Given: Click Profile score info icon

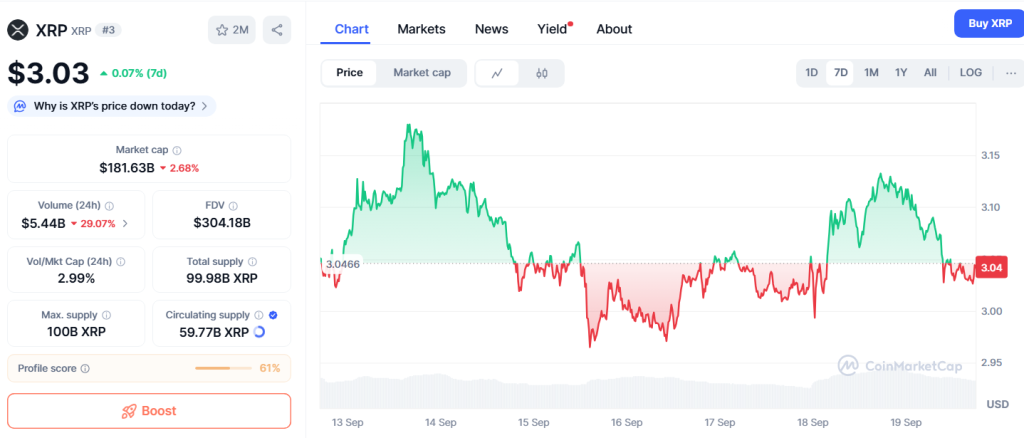Looking at the screenshot, I should [85, 369].
